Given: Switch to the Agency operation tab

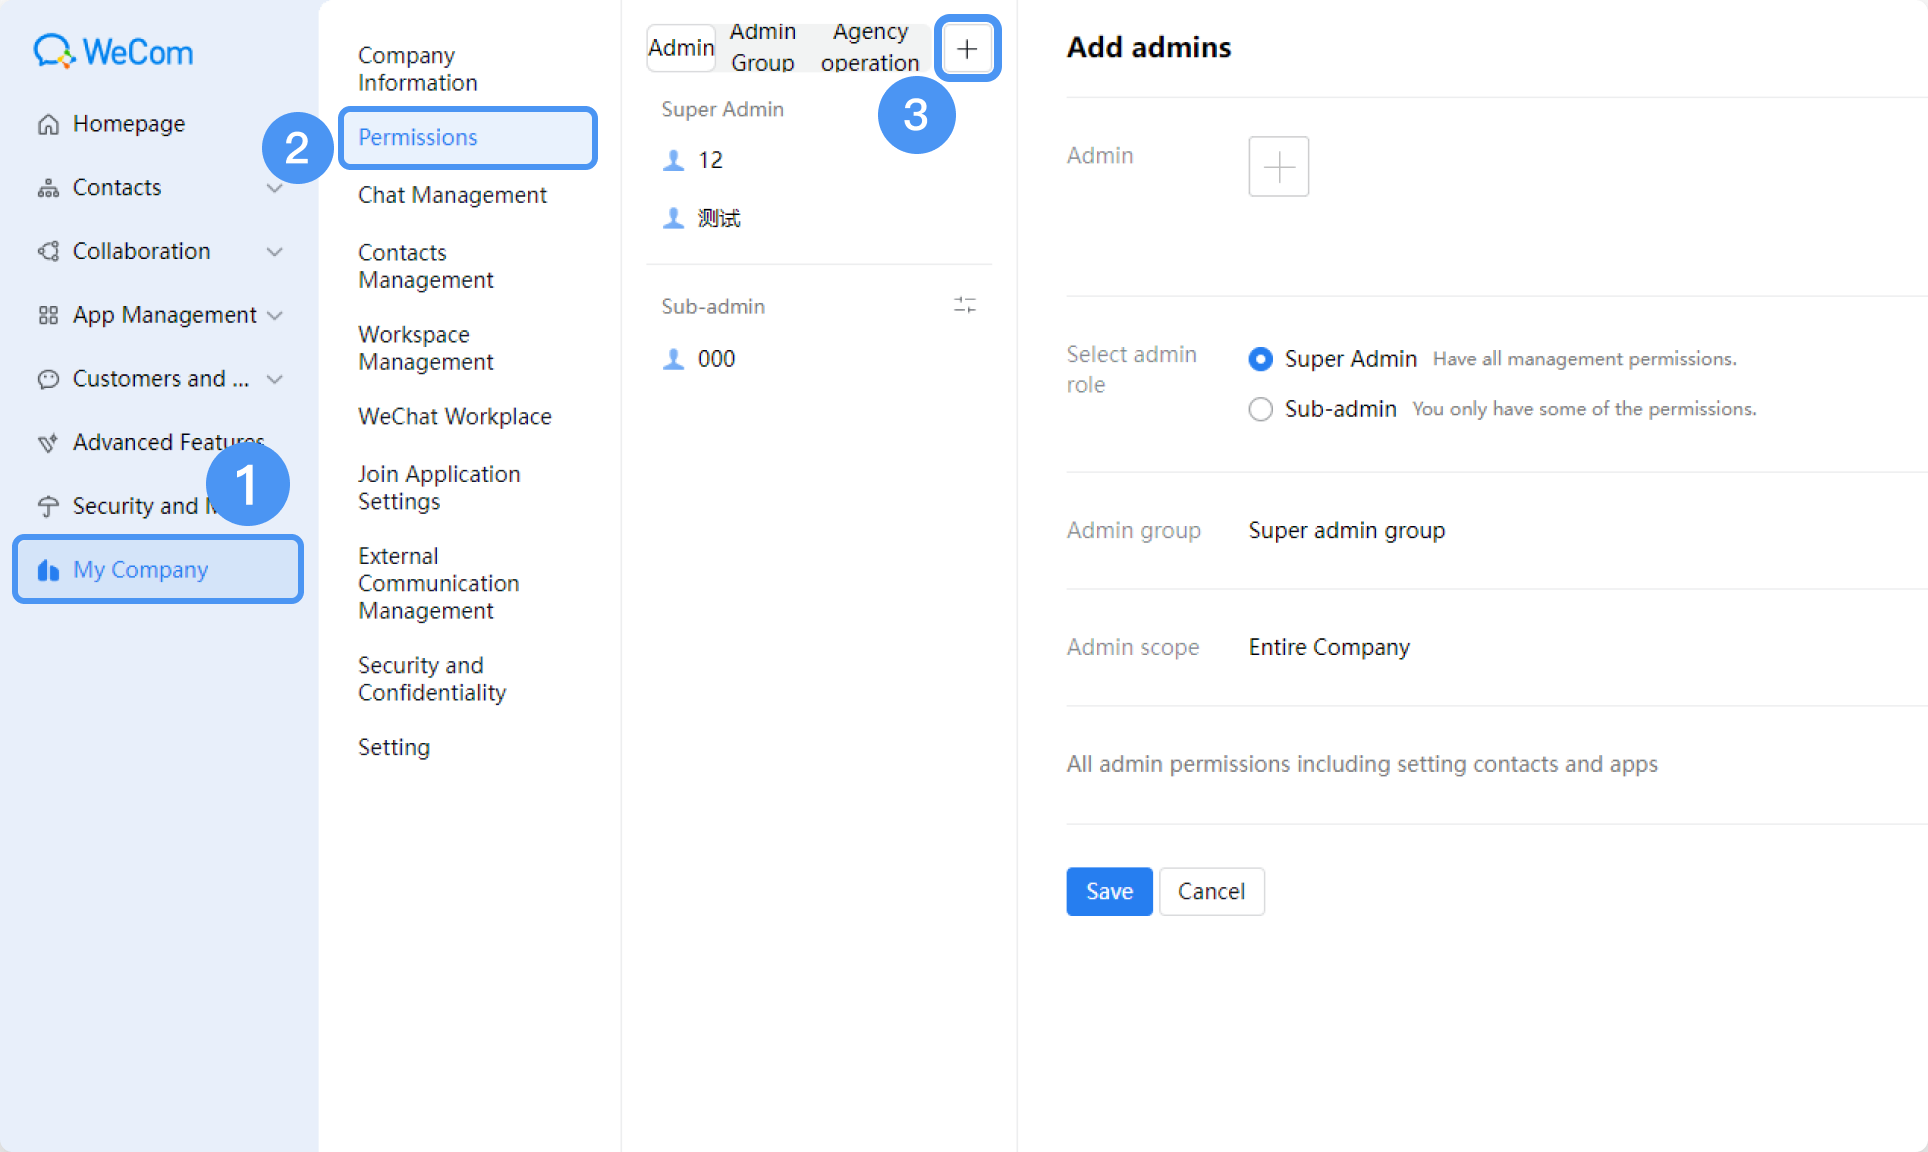Looking at the screenshot, I should pos(870,47).
